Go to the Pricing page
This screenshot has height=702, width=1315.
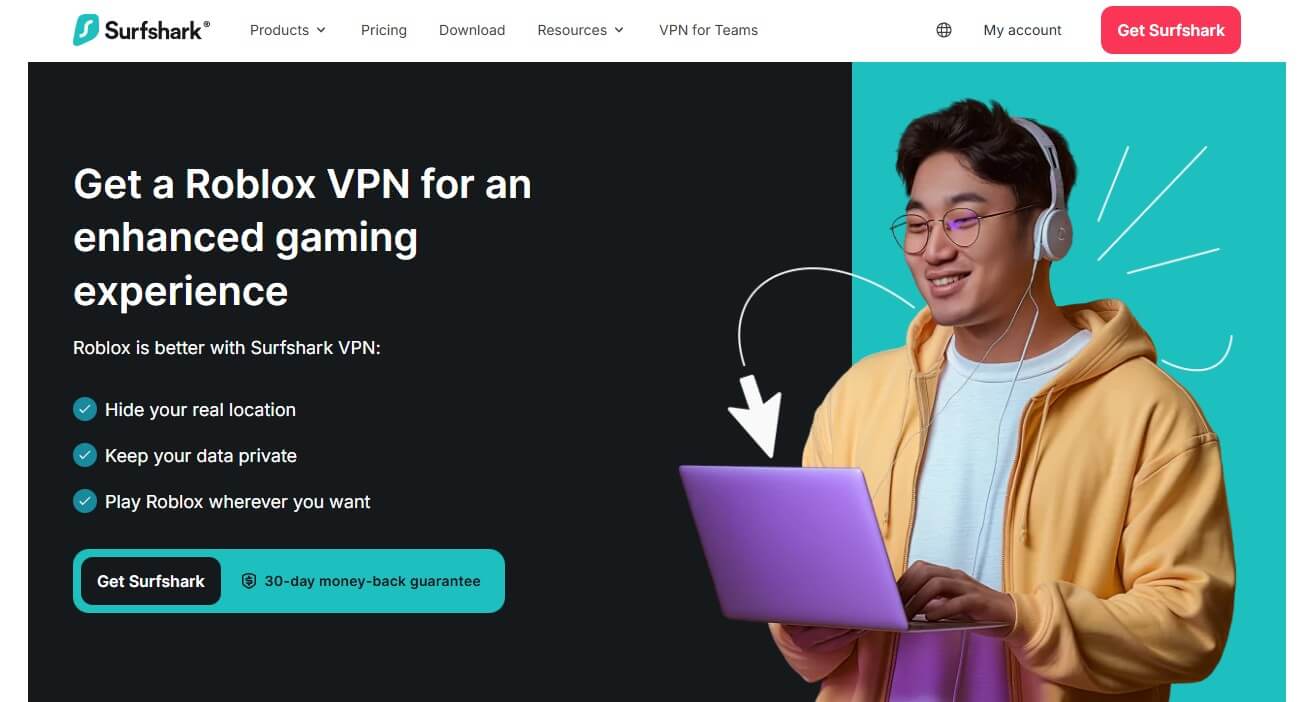384,30
